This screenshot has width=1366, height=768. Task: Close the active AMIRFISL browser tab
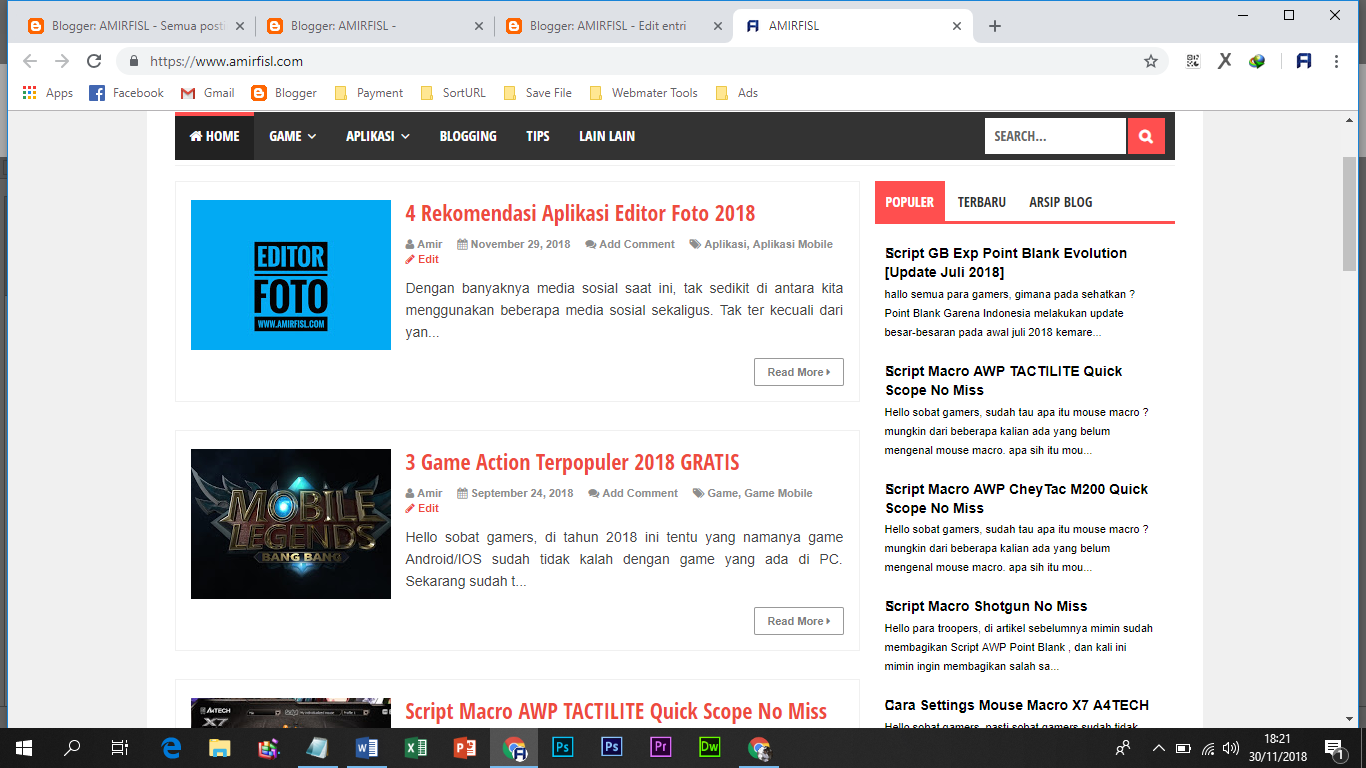(x=957, y=26)
